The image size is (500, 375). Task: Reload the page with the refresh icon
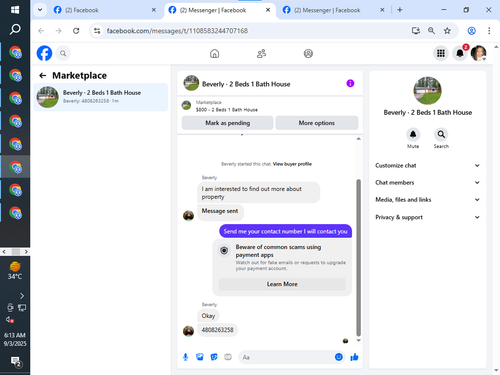(x=76, y=31)
